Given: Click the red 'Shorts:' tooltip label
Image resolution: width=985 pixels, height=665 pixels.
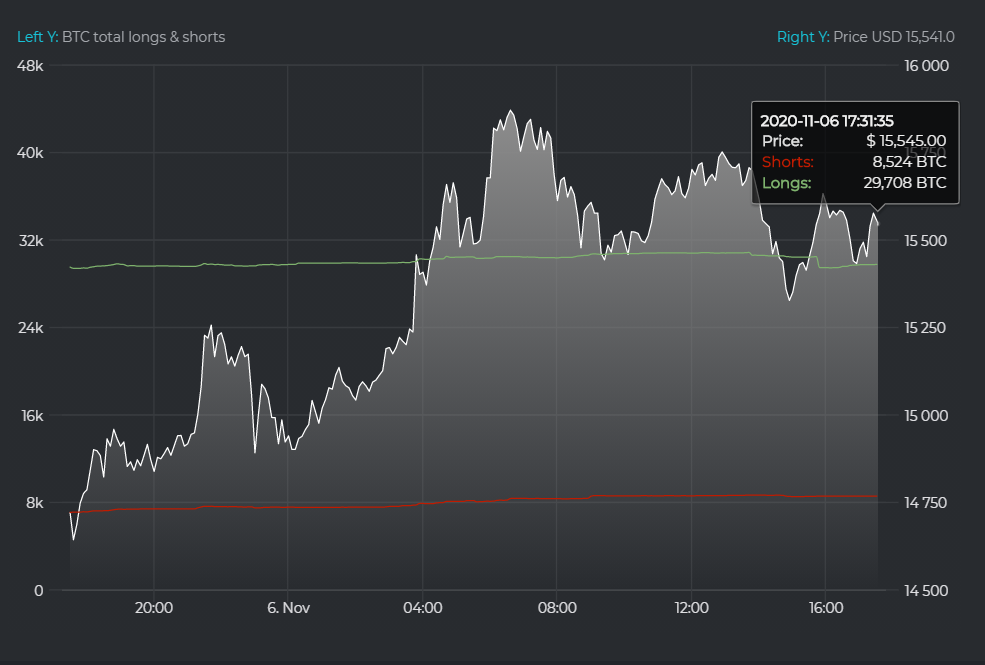Looking at the screenshot, I should (x=788, y=162).
